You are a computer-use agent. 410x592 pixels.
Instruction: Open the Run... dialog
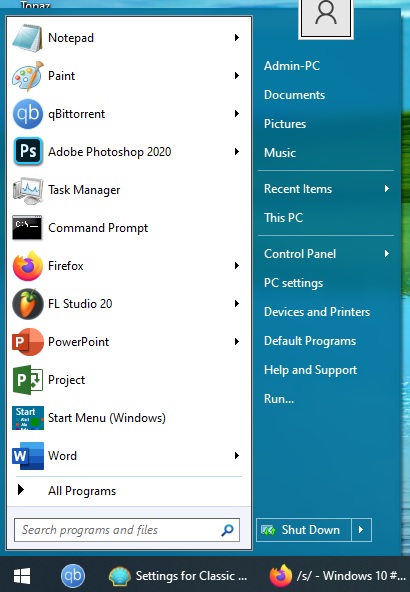(x=279, y=399)
